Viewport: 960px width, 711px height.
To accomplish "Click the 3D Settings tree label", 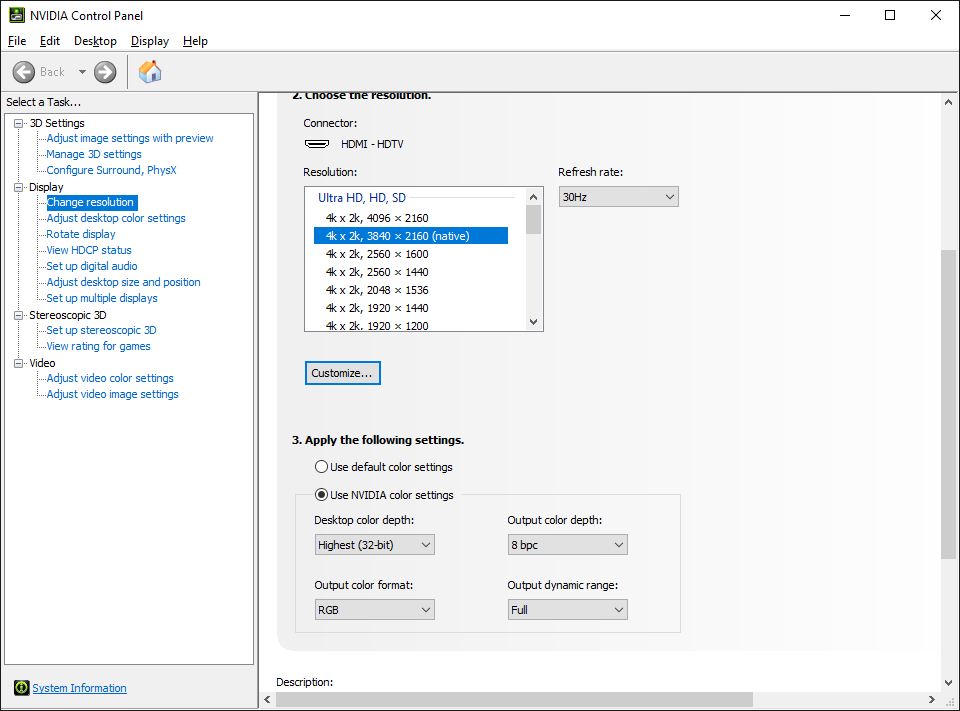I will click(x=57, y=123).
